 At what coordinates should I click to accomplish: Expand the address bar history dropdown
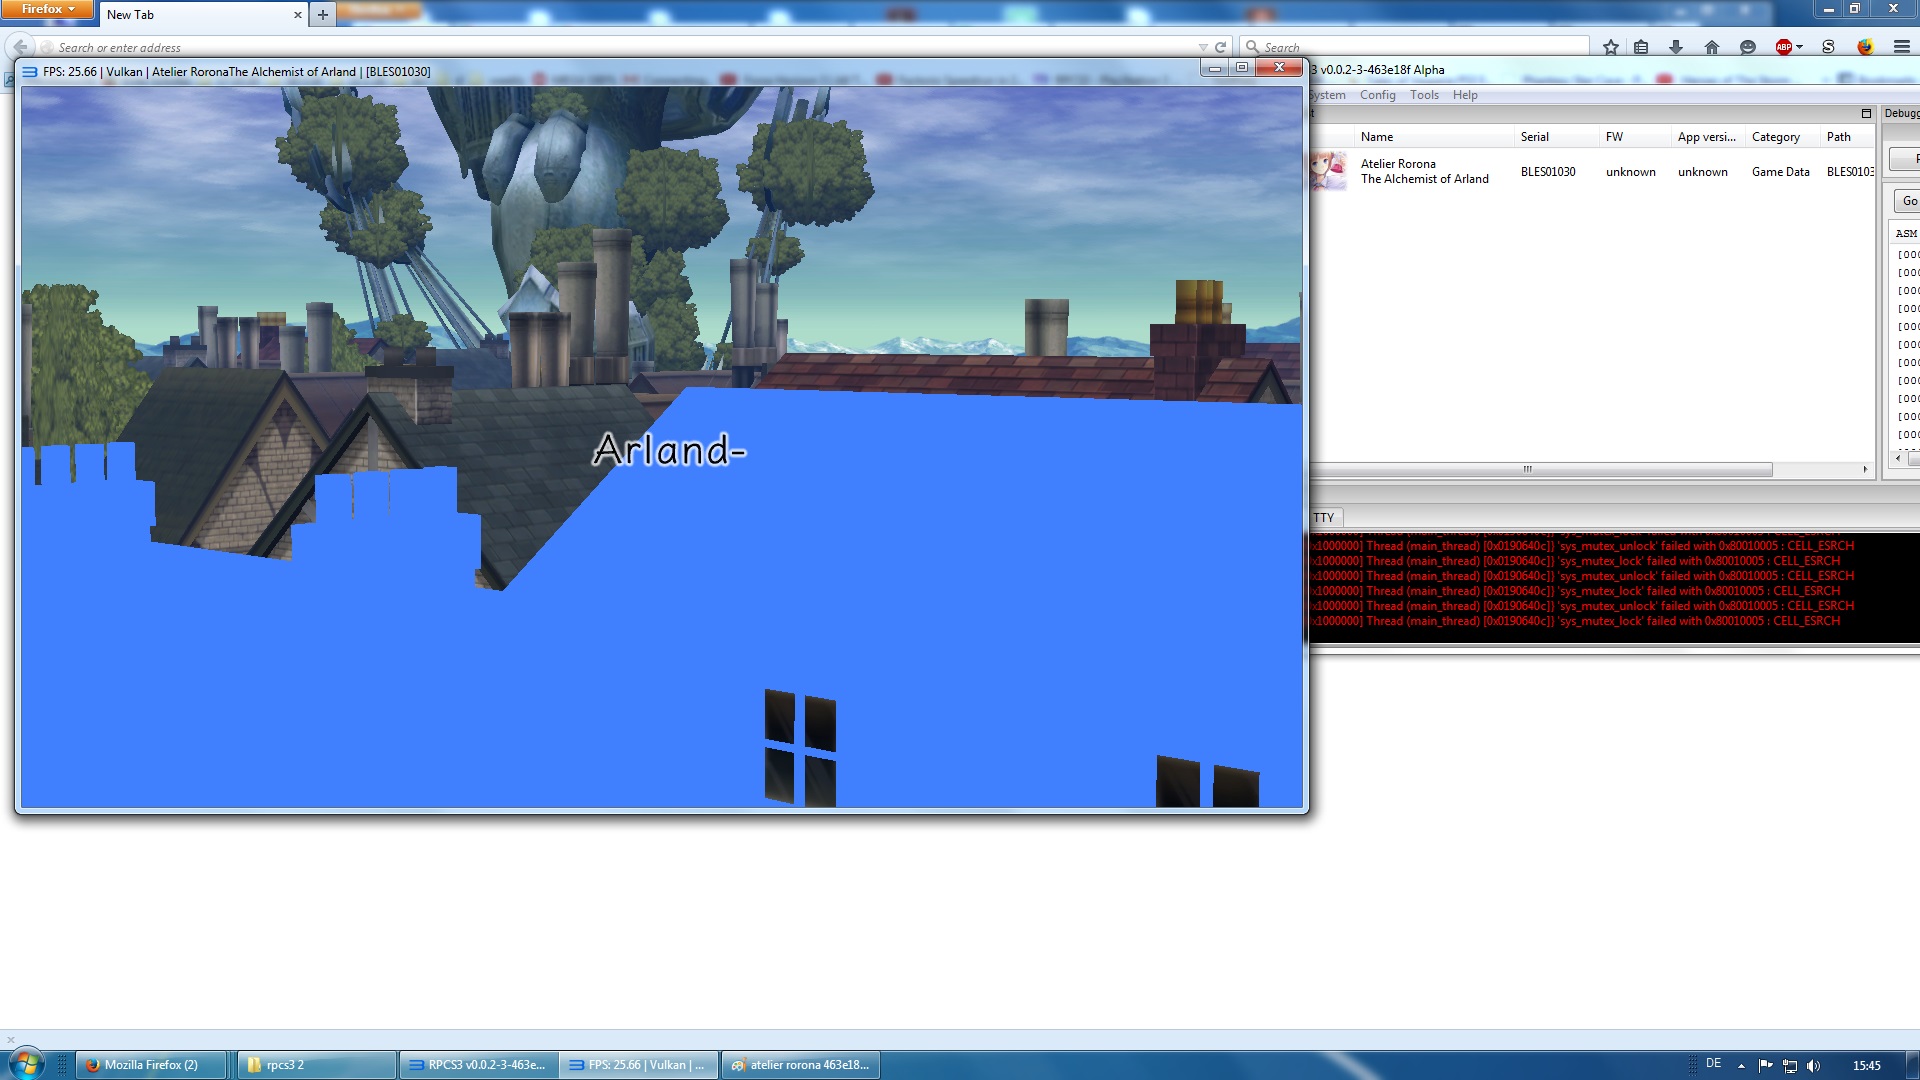point(1203,47)
